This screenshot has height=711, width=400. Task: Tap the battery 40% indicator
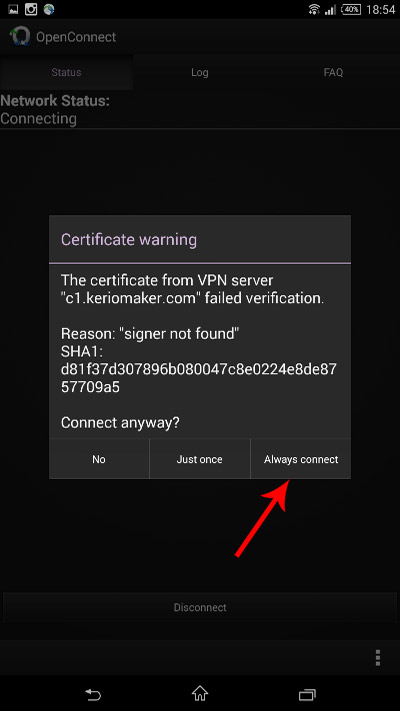351,9
